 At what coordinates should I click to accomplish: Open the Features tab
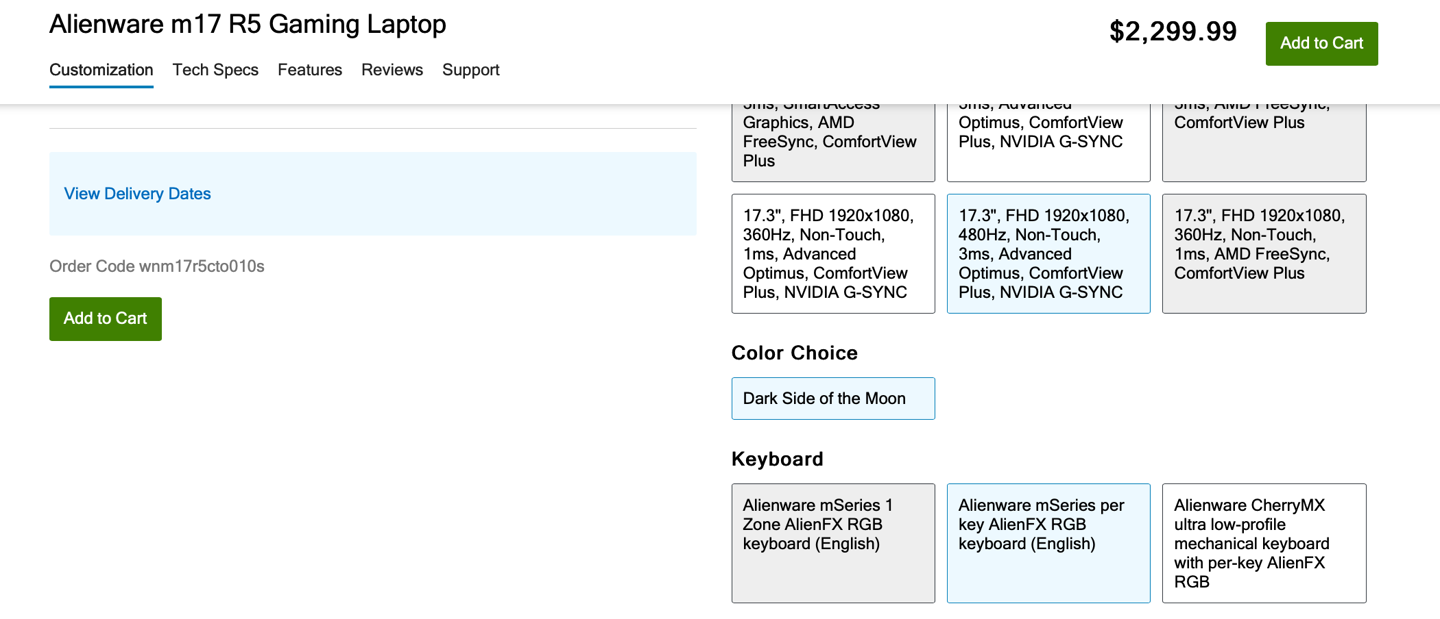[x=310, y=70]
